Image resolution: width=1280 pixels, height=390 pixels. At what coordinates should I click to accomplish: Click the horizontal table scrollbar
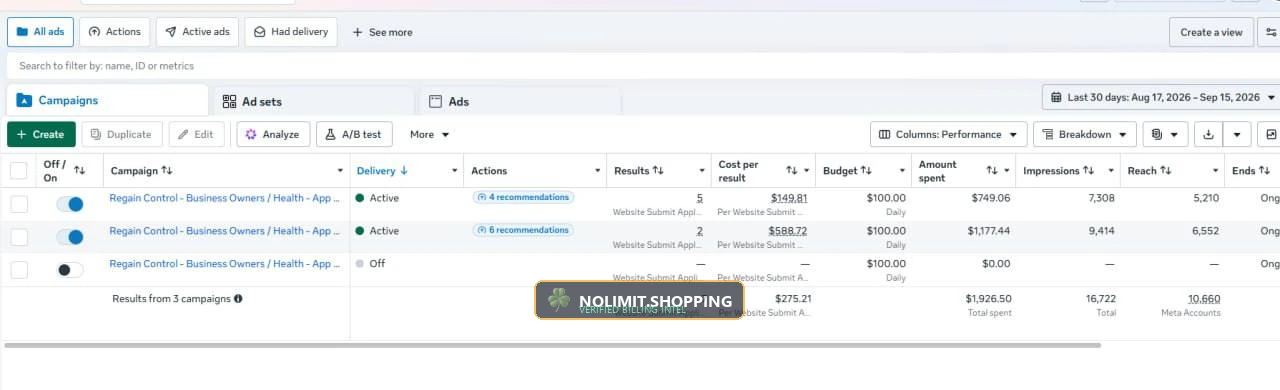(x=552, y=345)
